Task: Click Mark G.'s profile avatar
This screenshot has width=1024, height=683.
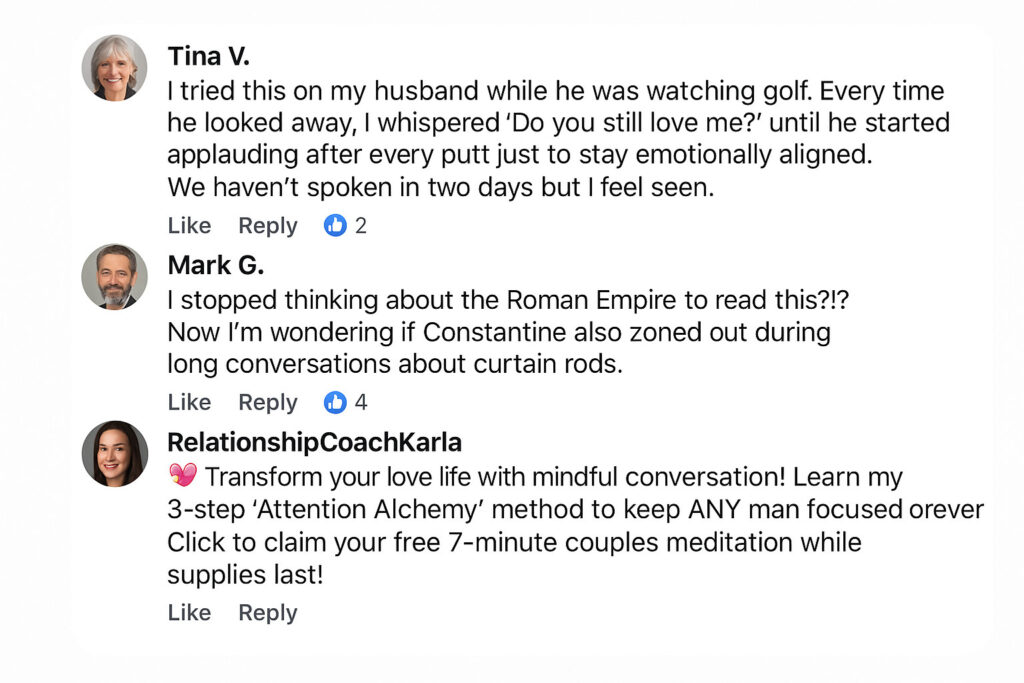Action: pyautogui.click(x=114, y=277)
